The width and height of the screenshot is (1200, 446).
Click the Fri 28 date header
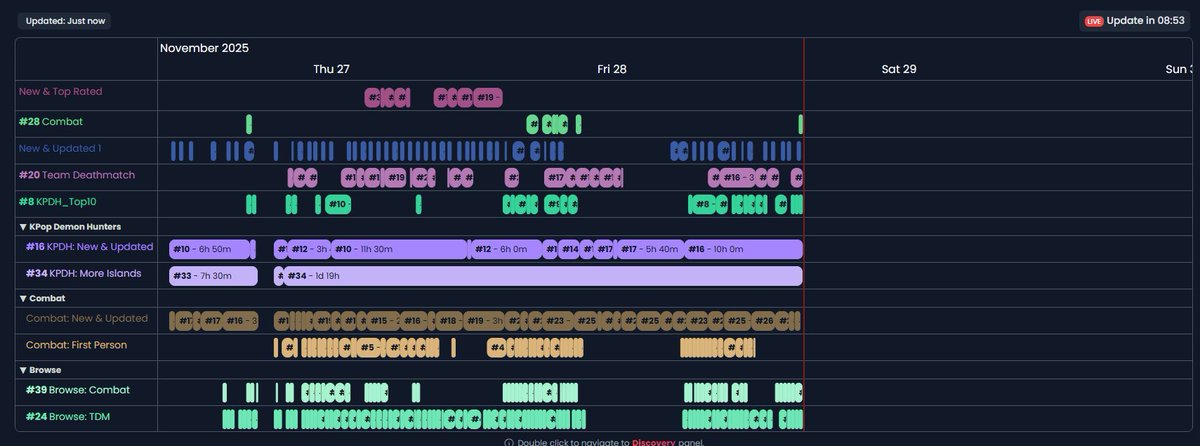point(612,69)
